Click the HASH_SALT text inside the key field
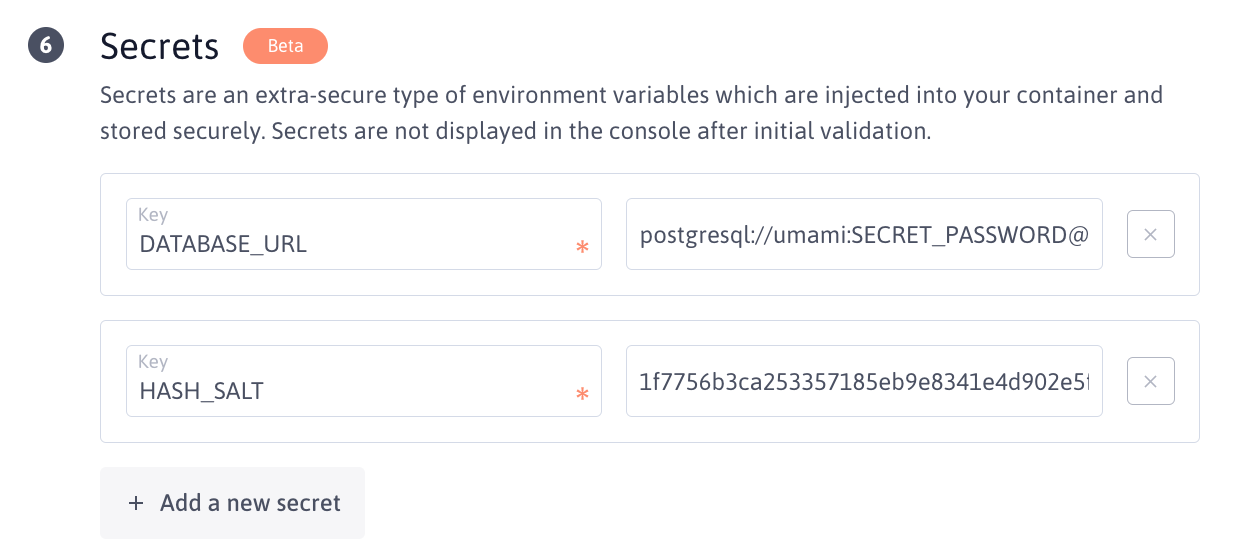 click(201, 391)
